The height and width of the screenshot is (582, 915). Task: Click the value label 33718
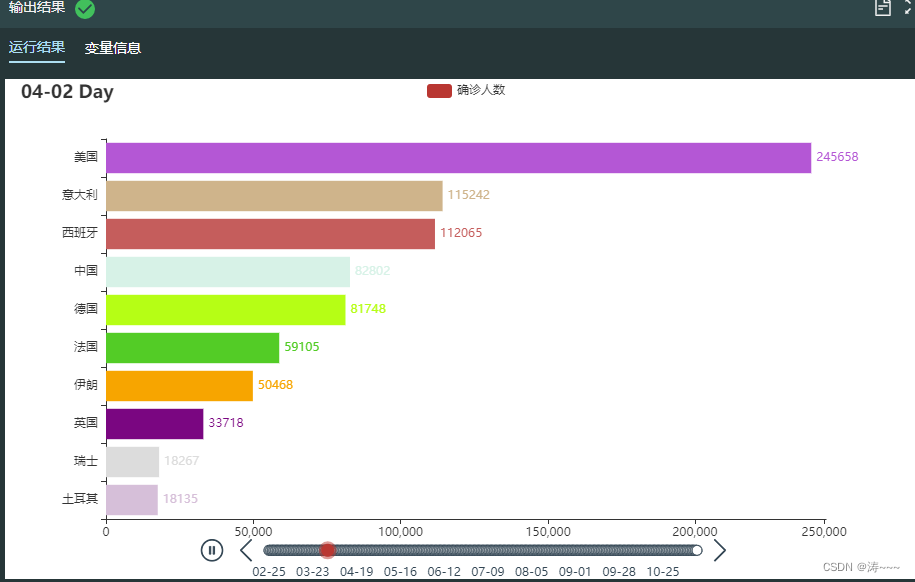click(226, 422)
